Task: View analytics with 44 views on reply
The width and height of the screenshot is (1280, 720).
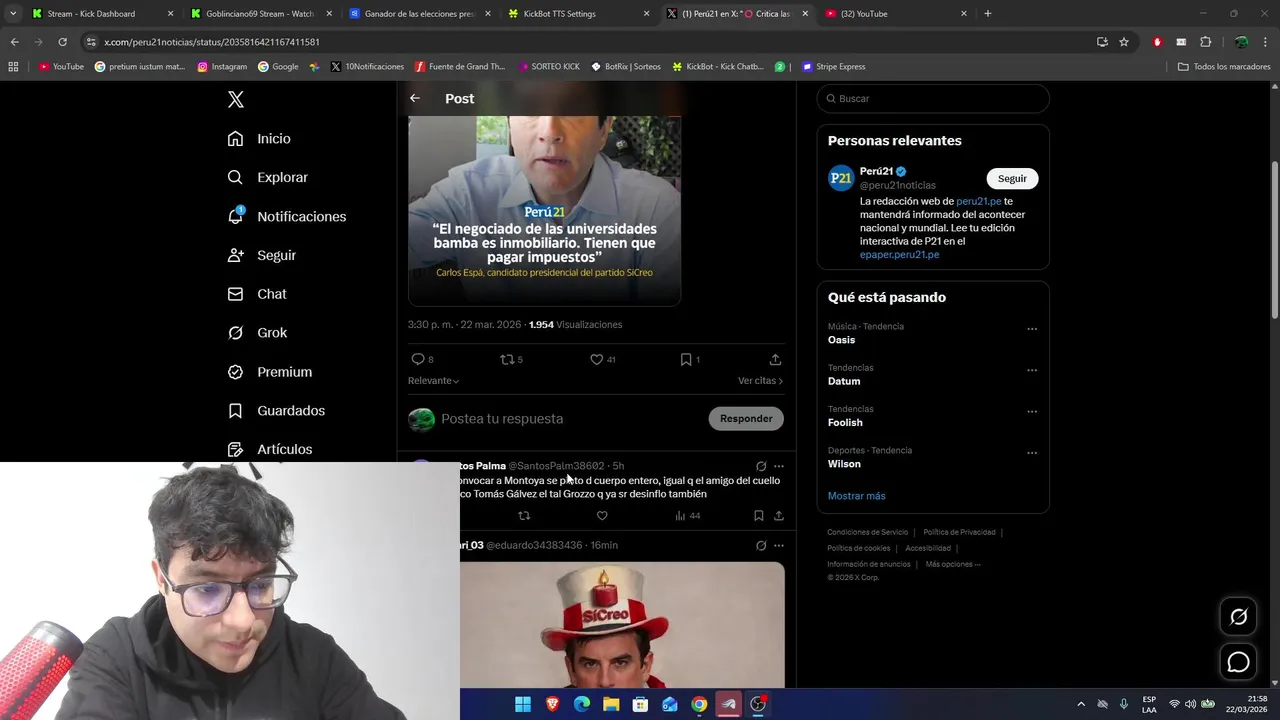Action: pyautogui.click(x=687, y=516)
